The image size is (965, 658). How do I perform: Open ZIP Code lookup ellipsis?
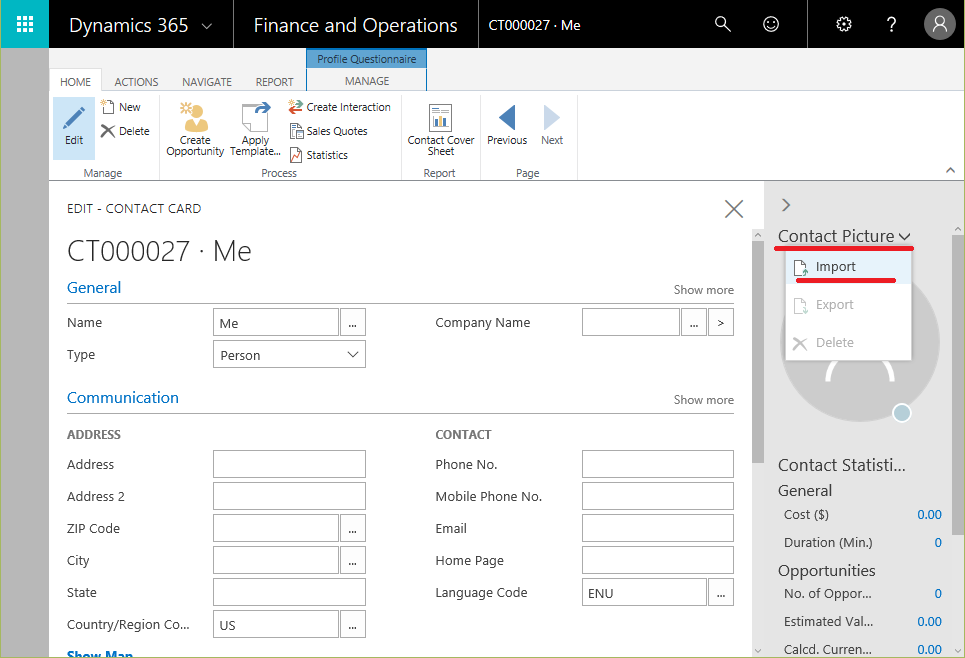point(353,528)
